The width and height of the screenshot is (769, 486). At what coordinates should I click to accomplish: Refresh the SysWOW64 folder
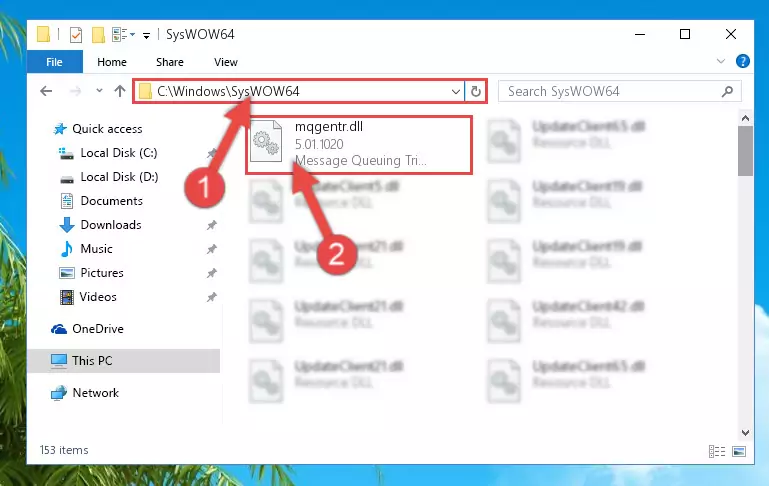[476, 92]
